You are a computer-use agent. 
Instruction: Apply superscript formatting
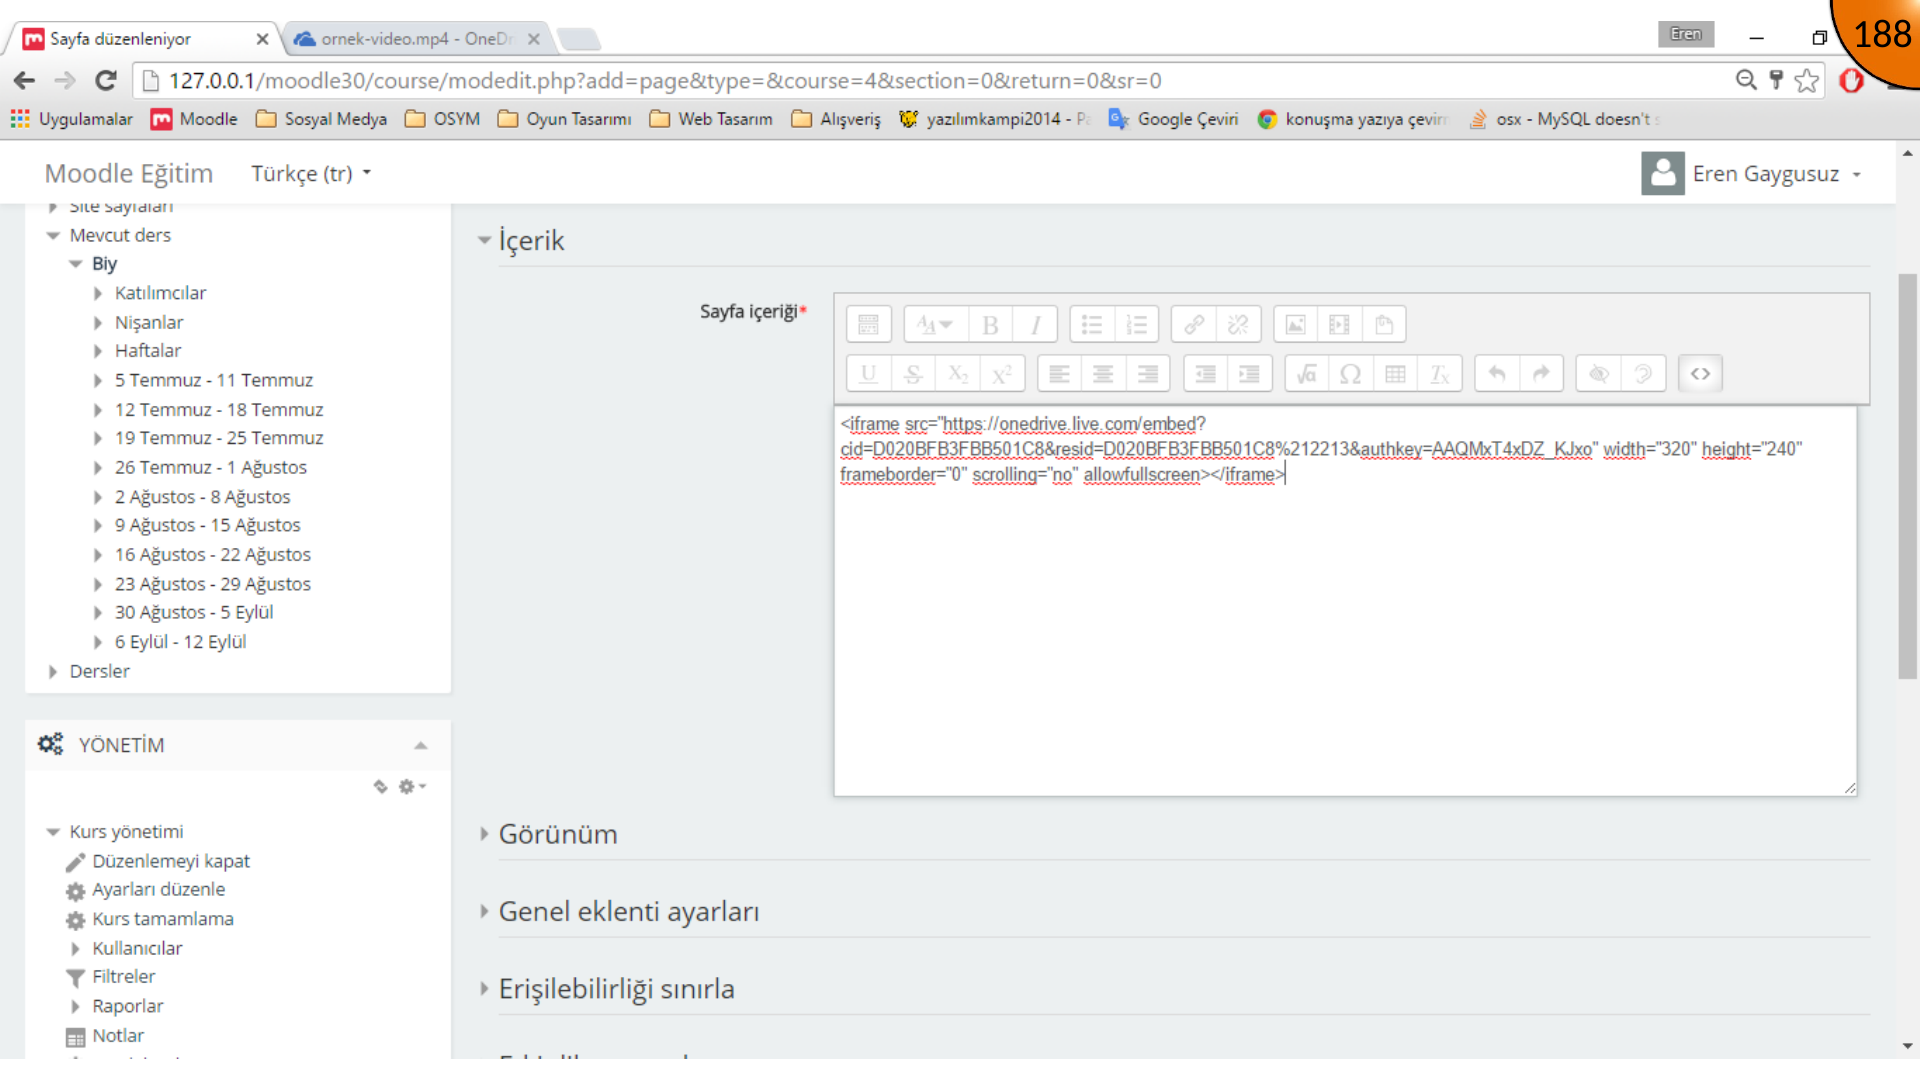point(1002,374)
